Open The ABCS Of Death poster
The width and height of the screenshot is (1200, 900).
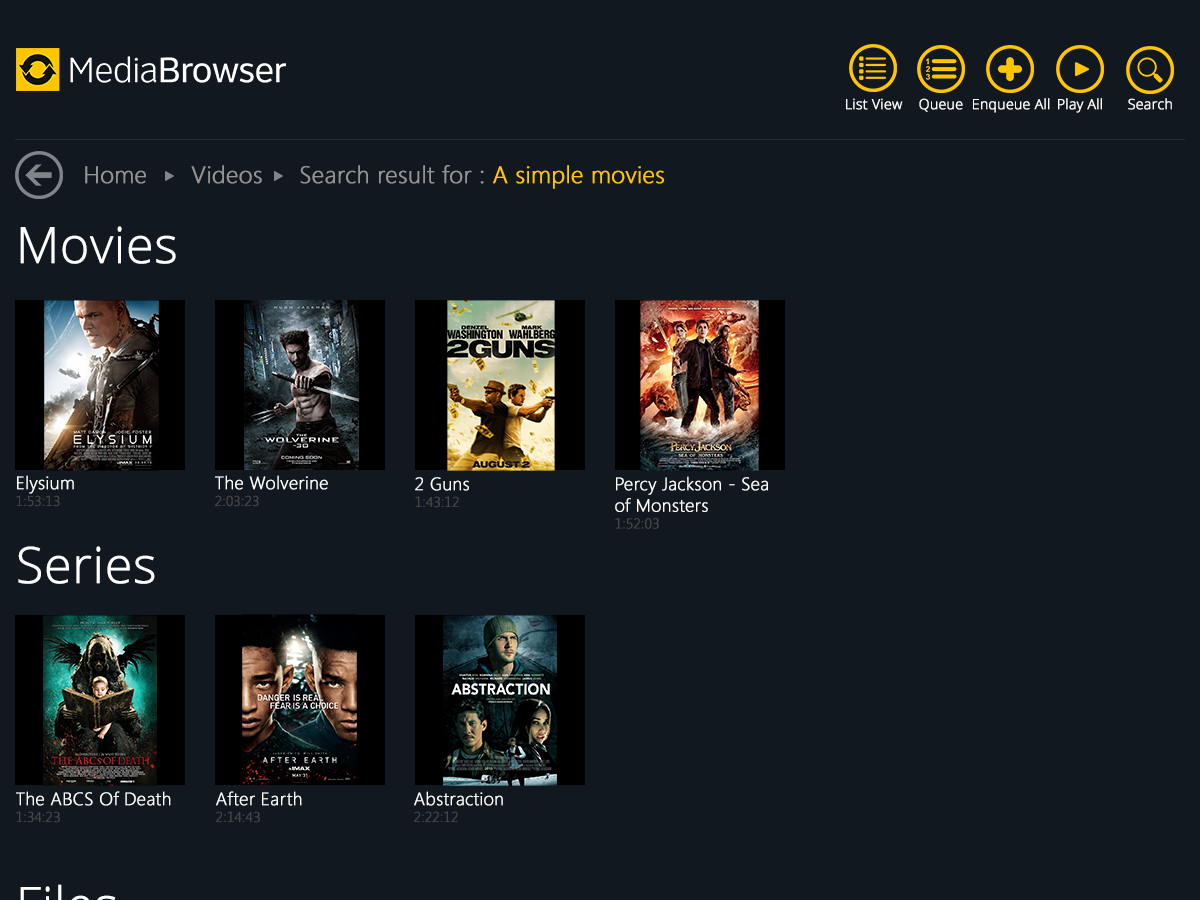pyautogui.click(x=100, y=700)
